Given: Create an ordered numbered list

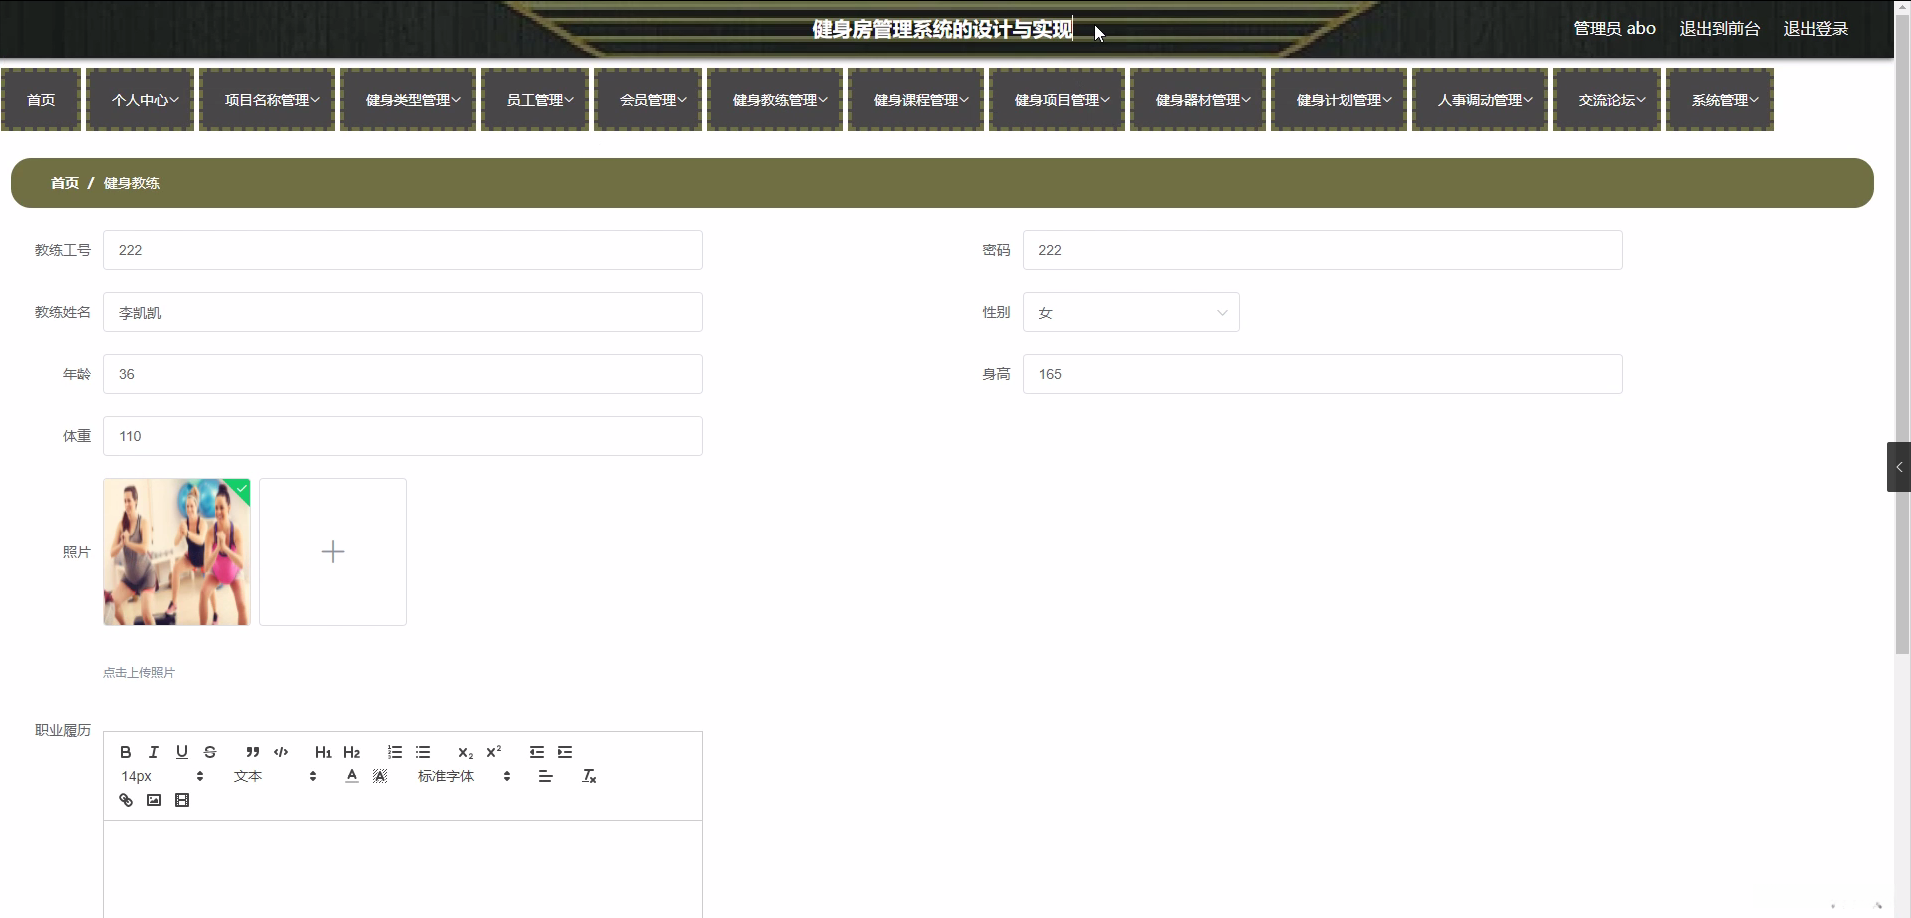Looking at the screenshot, I should (395, 752).
